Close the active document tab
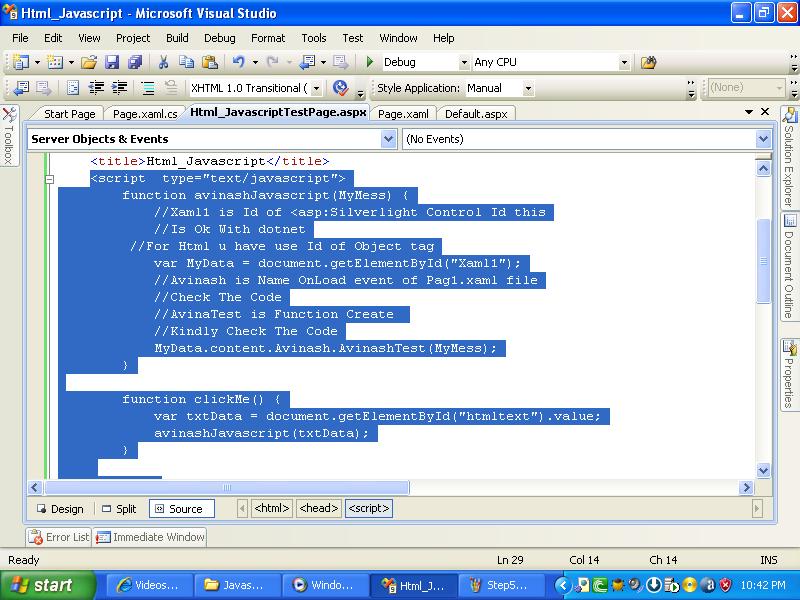The height and width of the screenshot is (600, 800). (765, 112)
